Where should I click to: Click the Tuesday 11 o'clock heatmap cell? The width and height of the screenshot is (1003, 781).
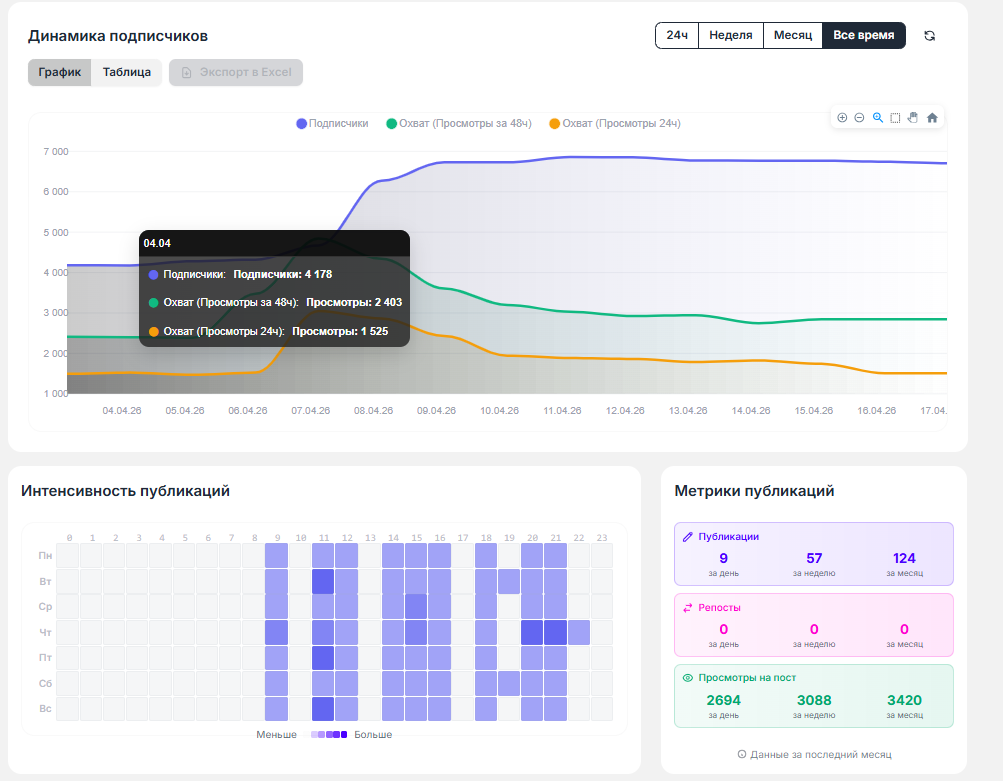pos(323,581)
